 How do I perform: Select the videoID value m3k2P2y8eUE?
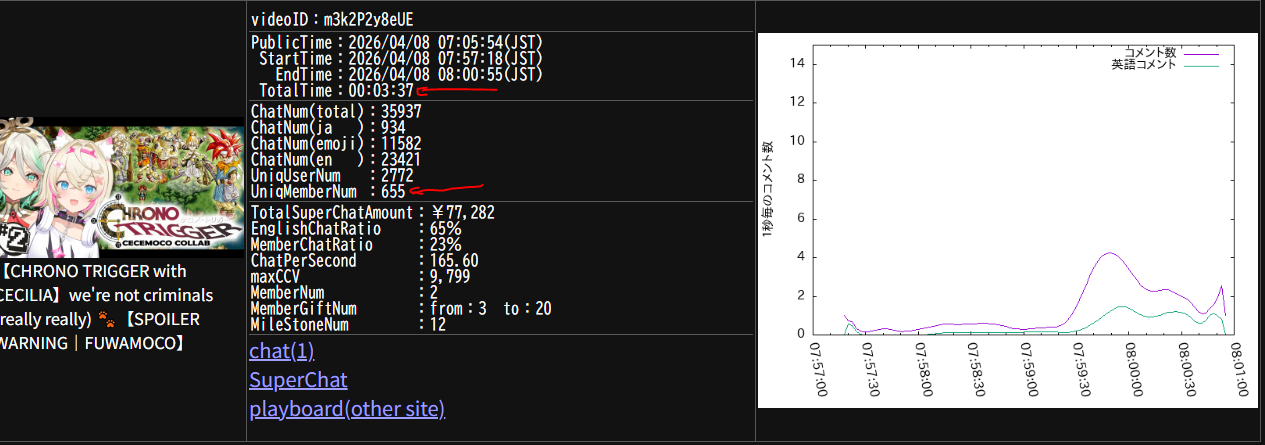pyautogui.click(x=368, y=20)
